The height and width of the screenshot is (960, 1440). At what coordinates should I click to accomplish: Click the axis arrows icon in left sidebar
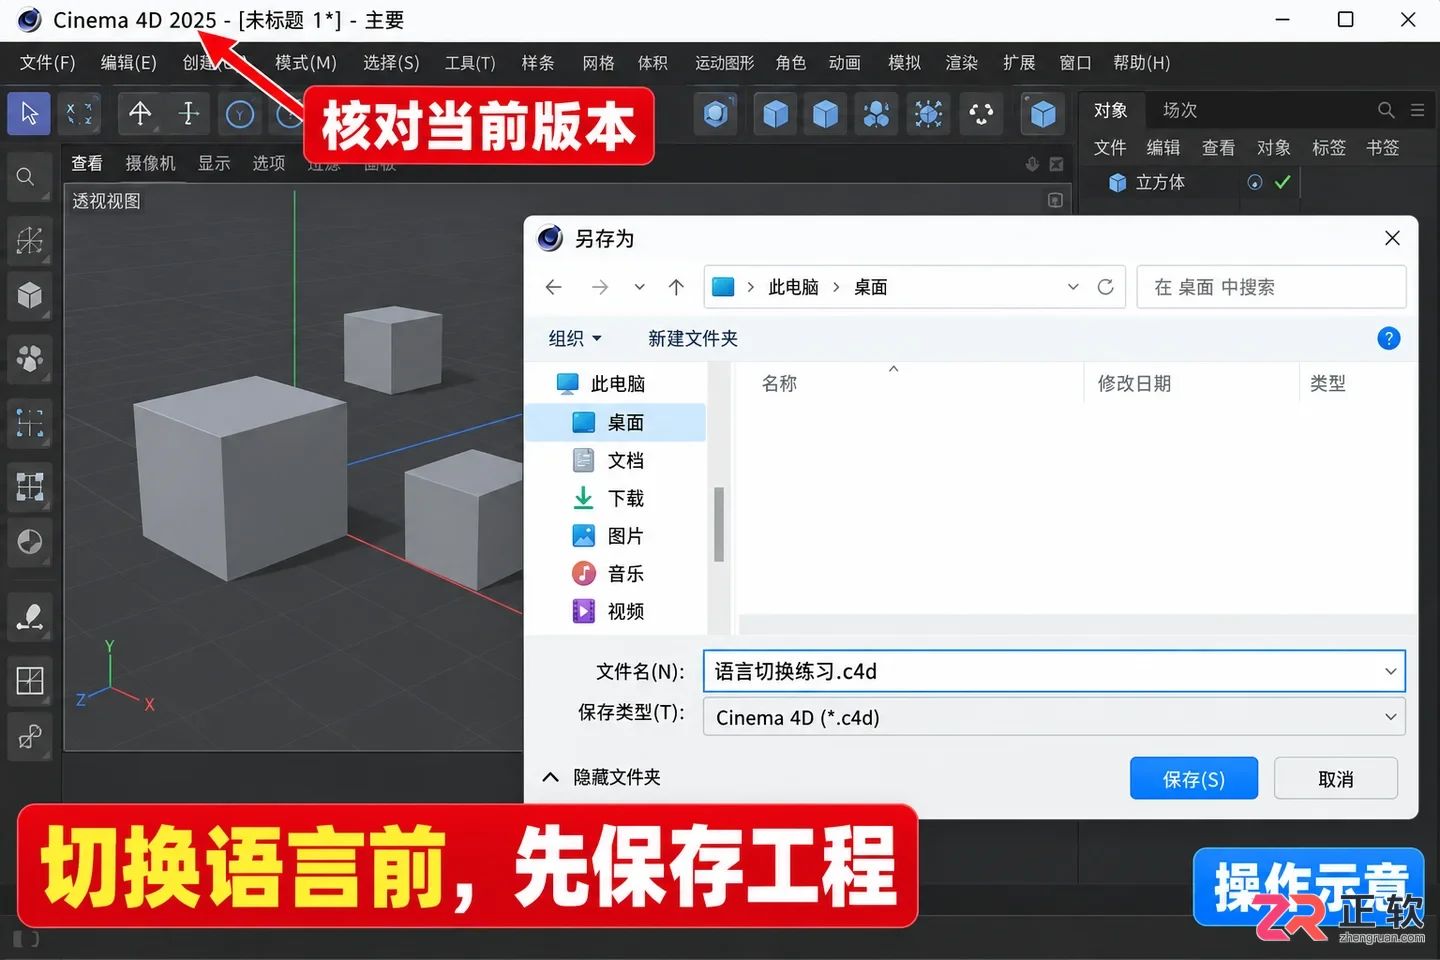pos(29,240)
